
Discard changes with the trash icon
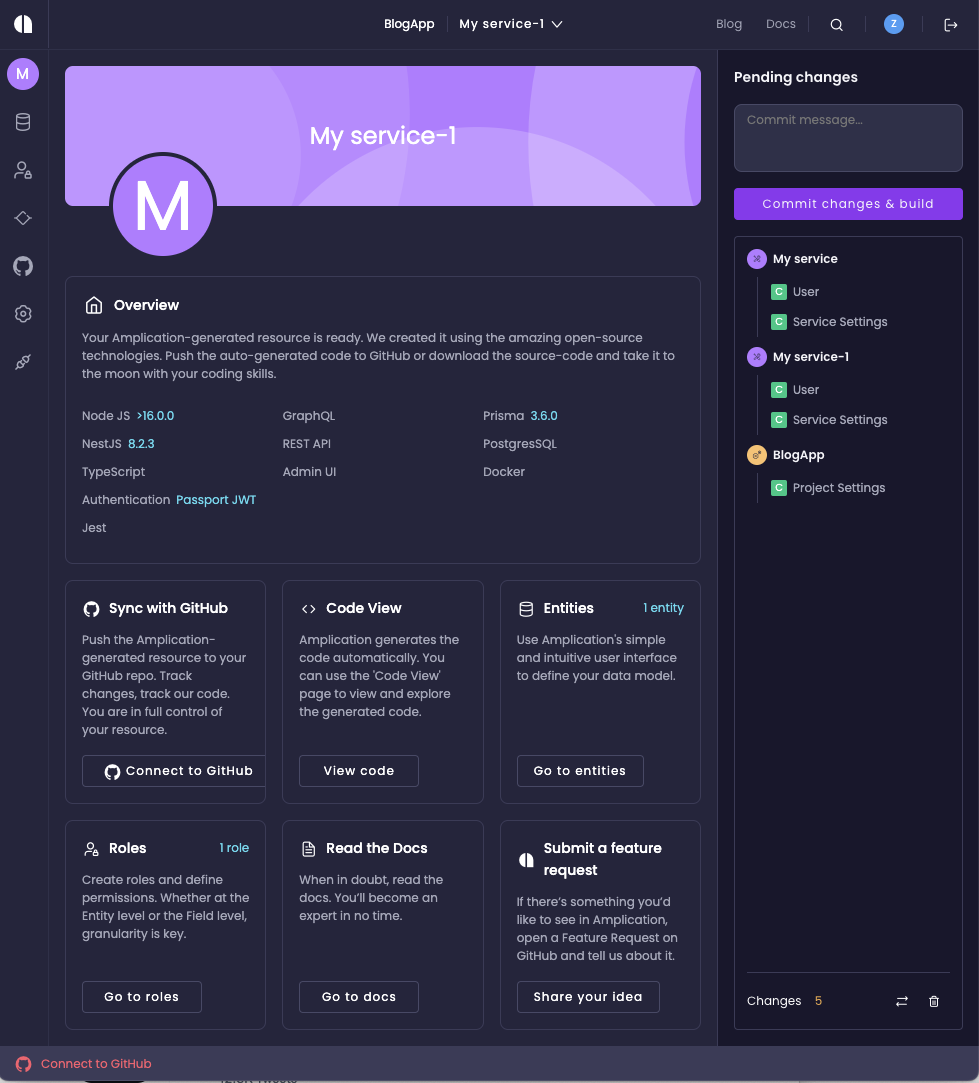coord(934,1001)
